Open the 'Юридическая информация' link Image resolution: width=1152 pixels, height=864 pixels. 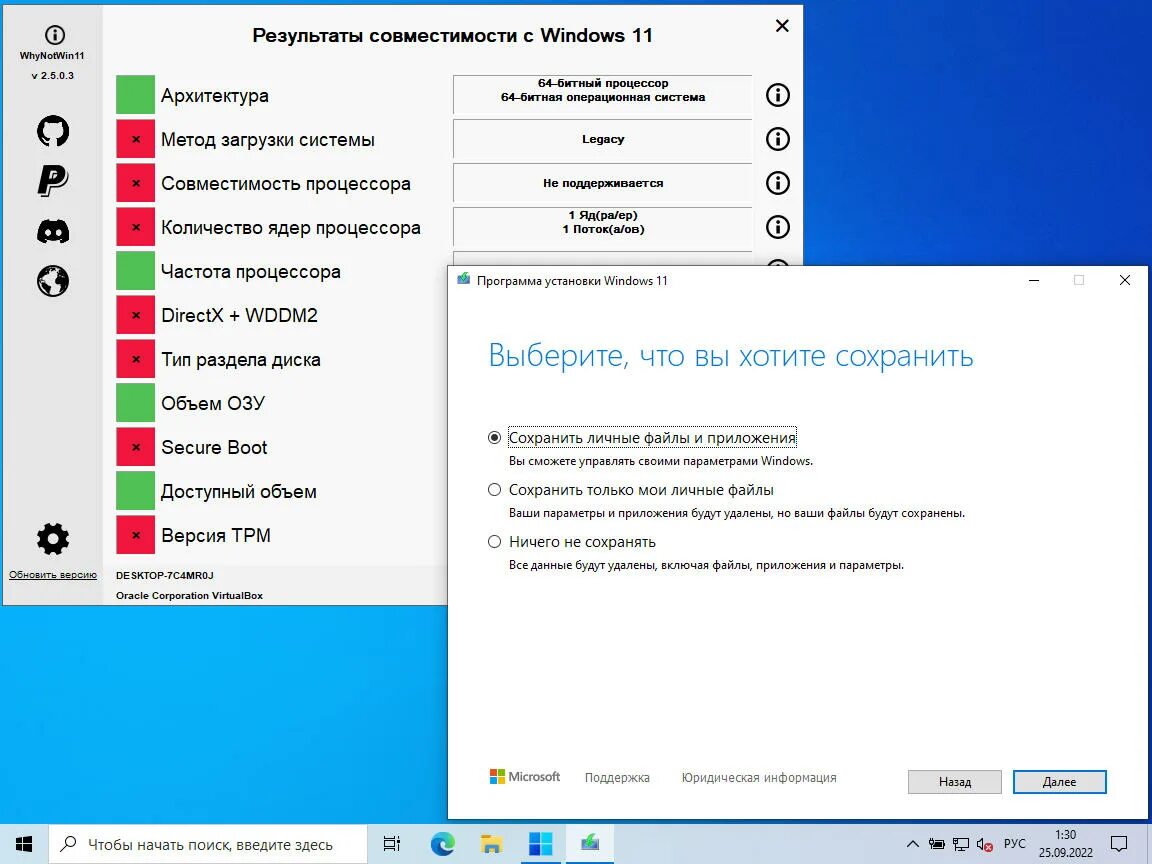pos(759,777)
